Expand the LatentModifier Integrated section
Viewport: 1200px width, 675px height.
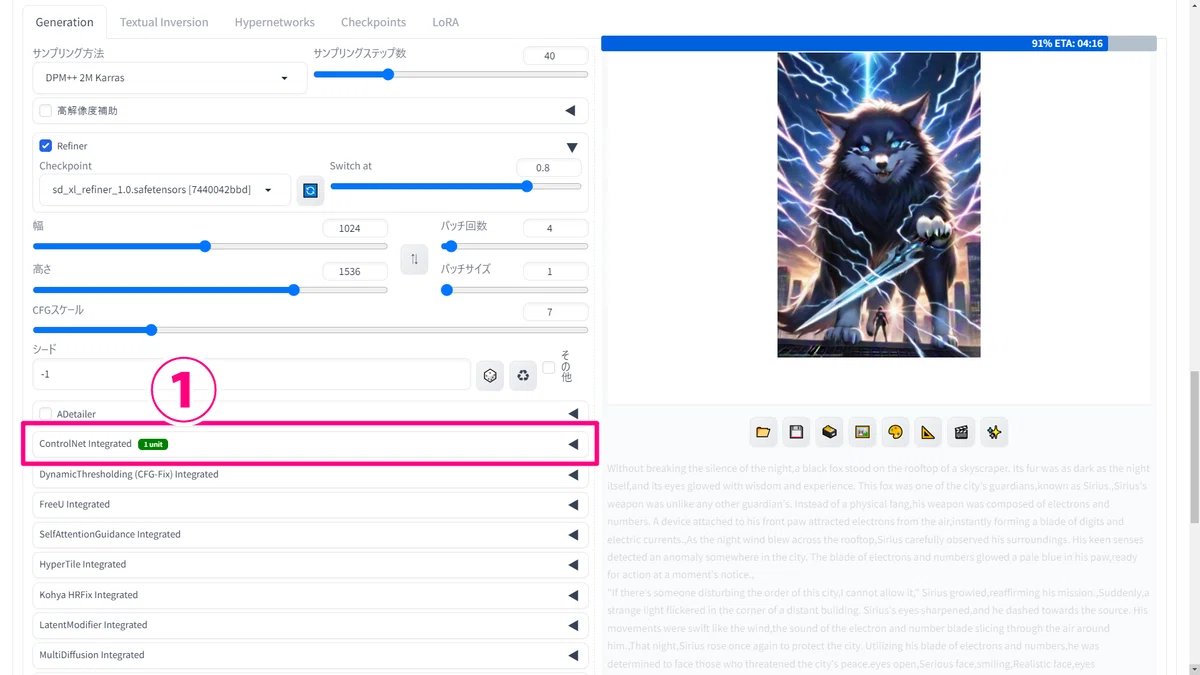point(310,625)
